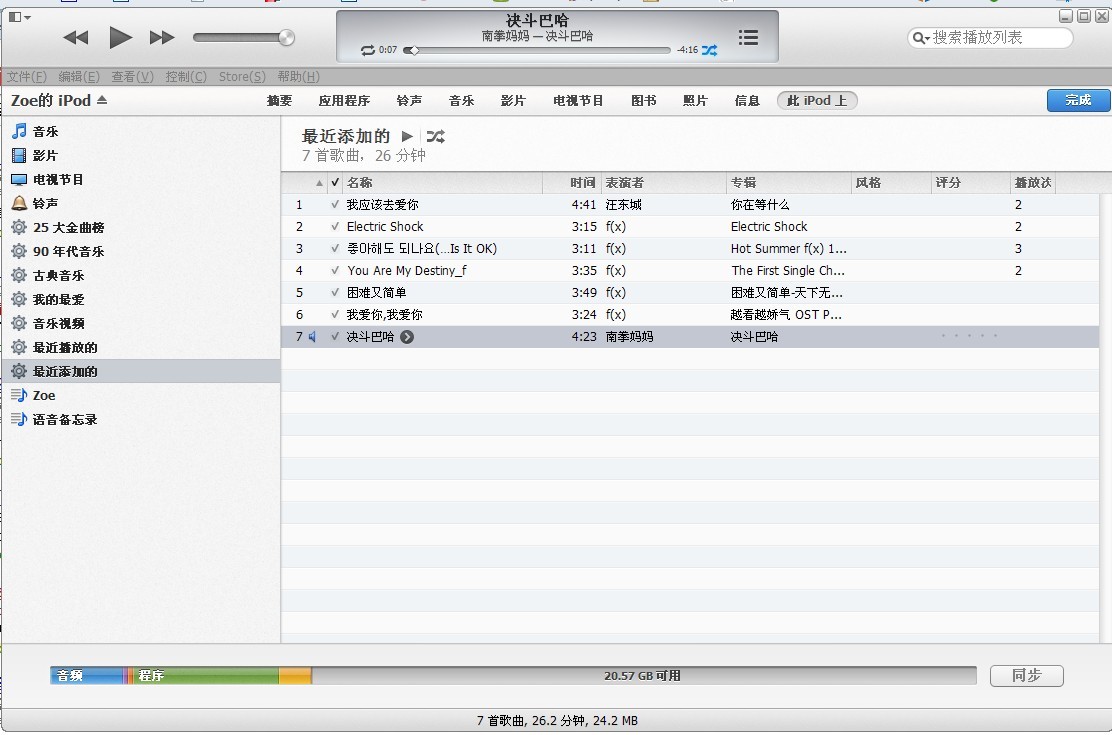
Task: Open the 查看(V) menu
Action: coord(133,77)
